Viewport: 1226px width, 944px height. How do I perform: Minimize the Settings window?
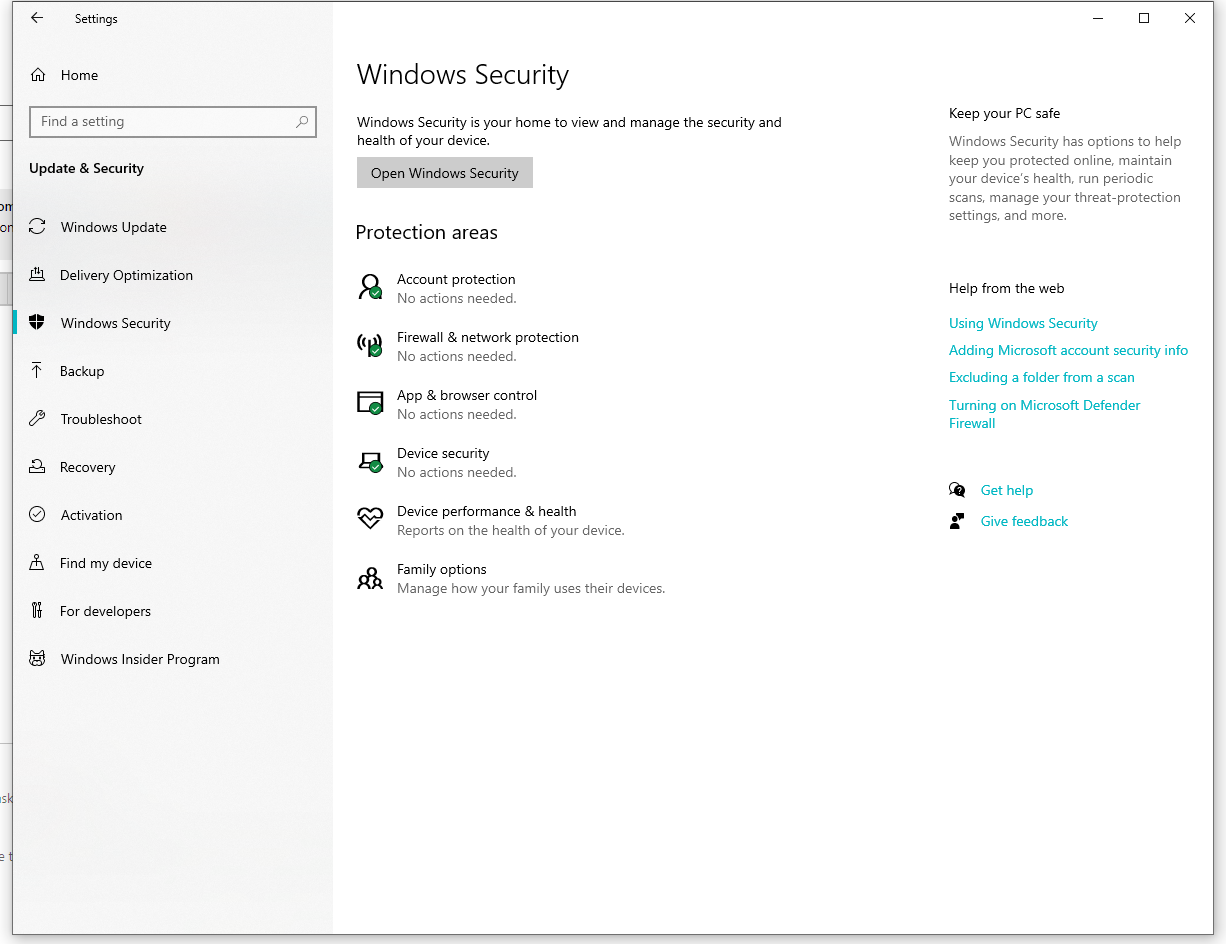(1098, 18)
